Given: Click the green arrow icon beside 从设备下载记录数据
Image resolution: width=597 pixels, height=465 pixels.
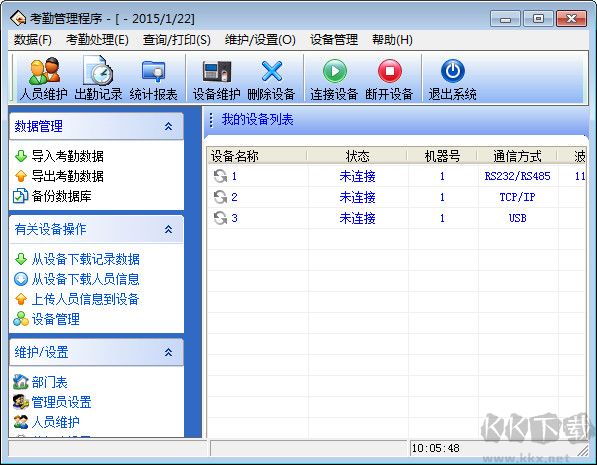Looking at the screenshot, I should click(x=21, y=259).
